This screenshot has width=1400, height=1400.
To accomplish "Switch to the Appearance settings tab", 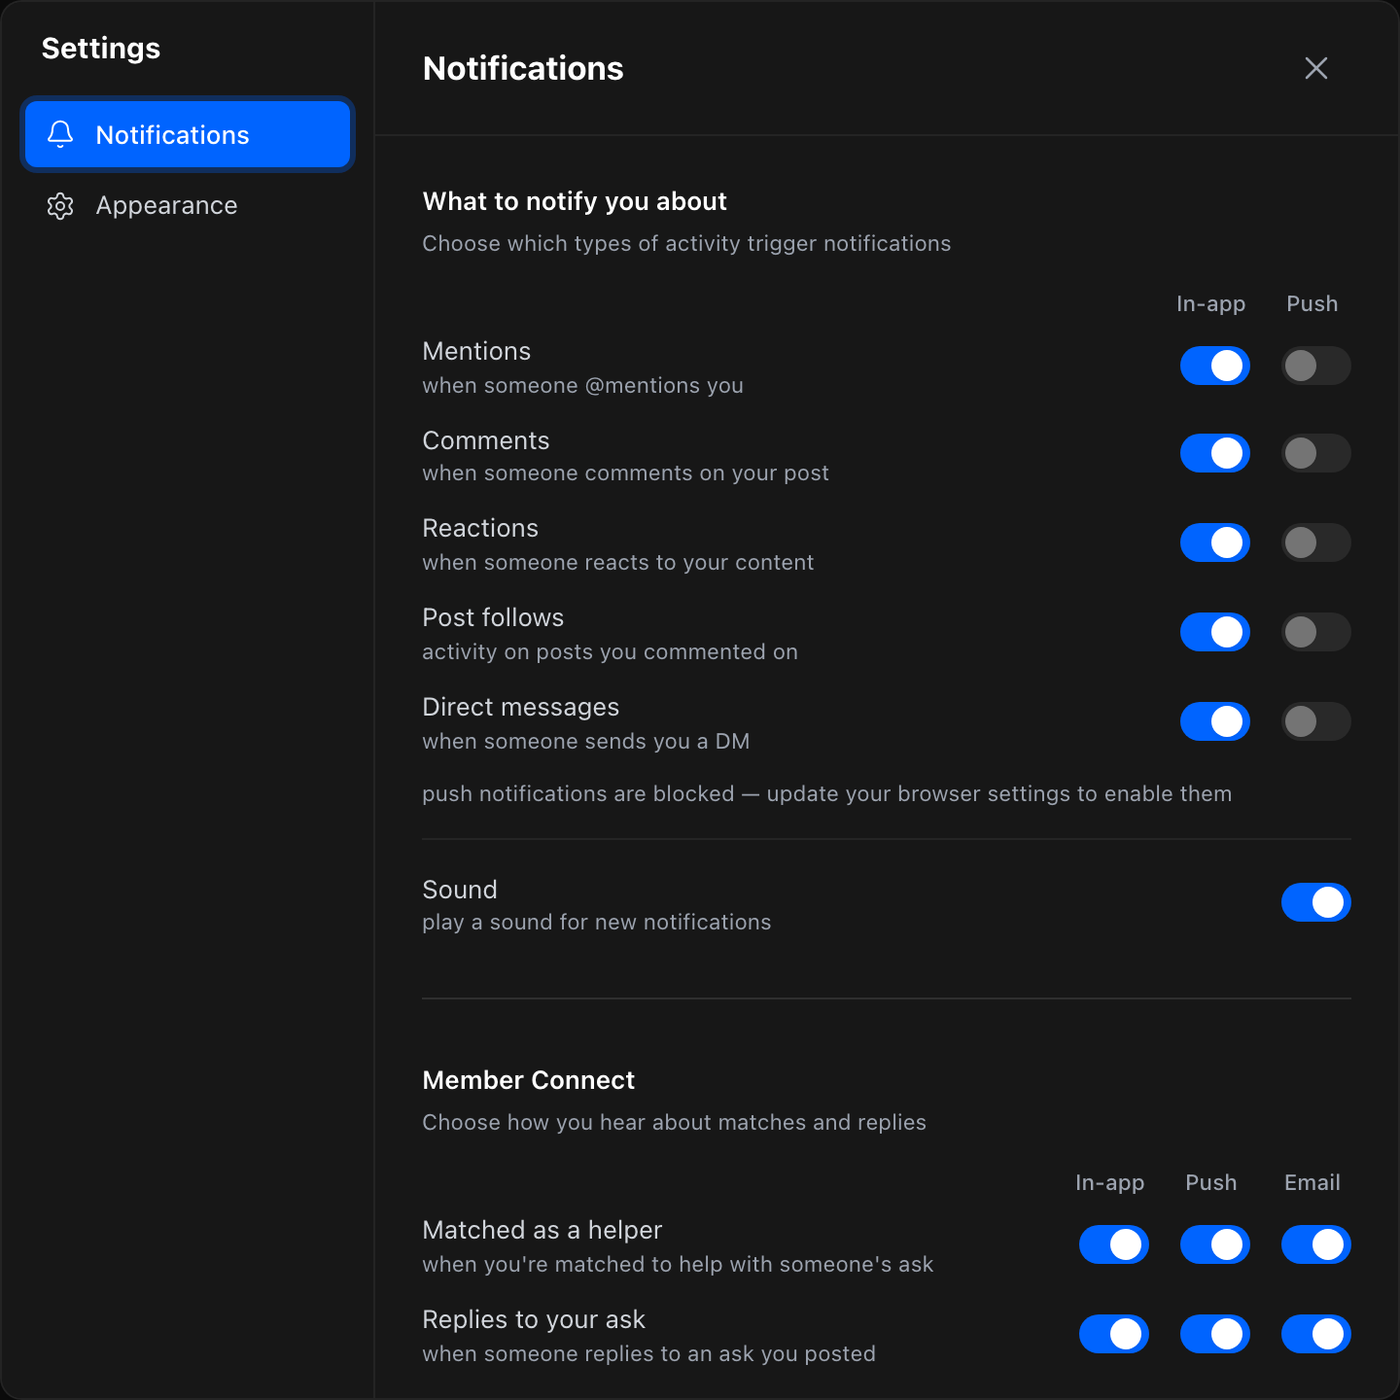I will pos(188,205).
